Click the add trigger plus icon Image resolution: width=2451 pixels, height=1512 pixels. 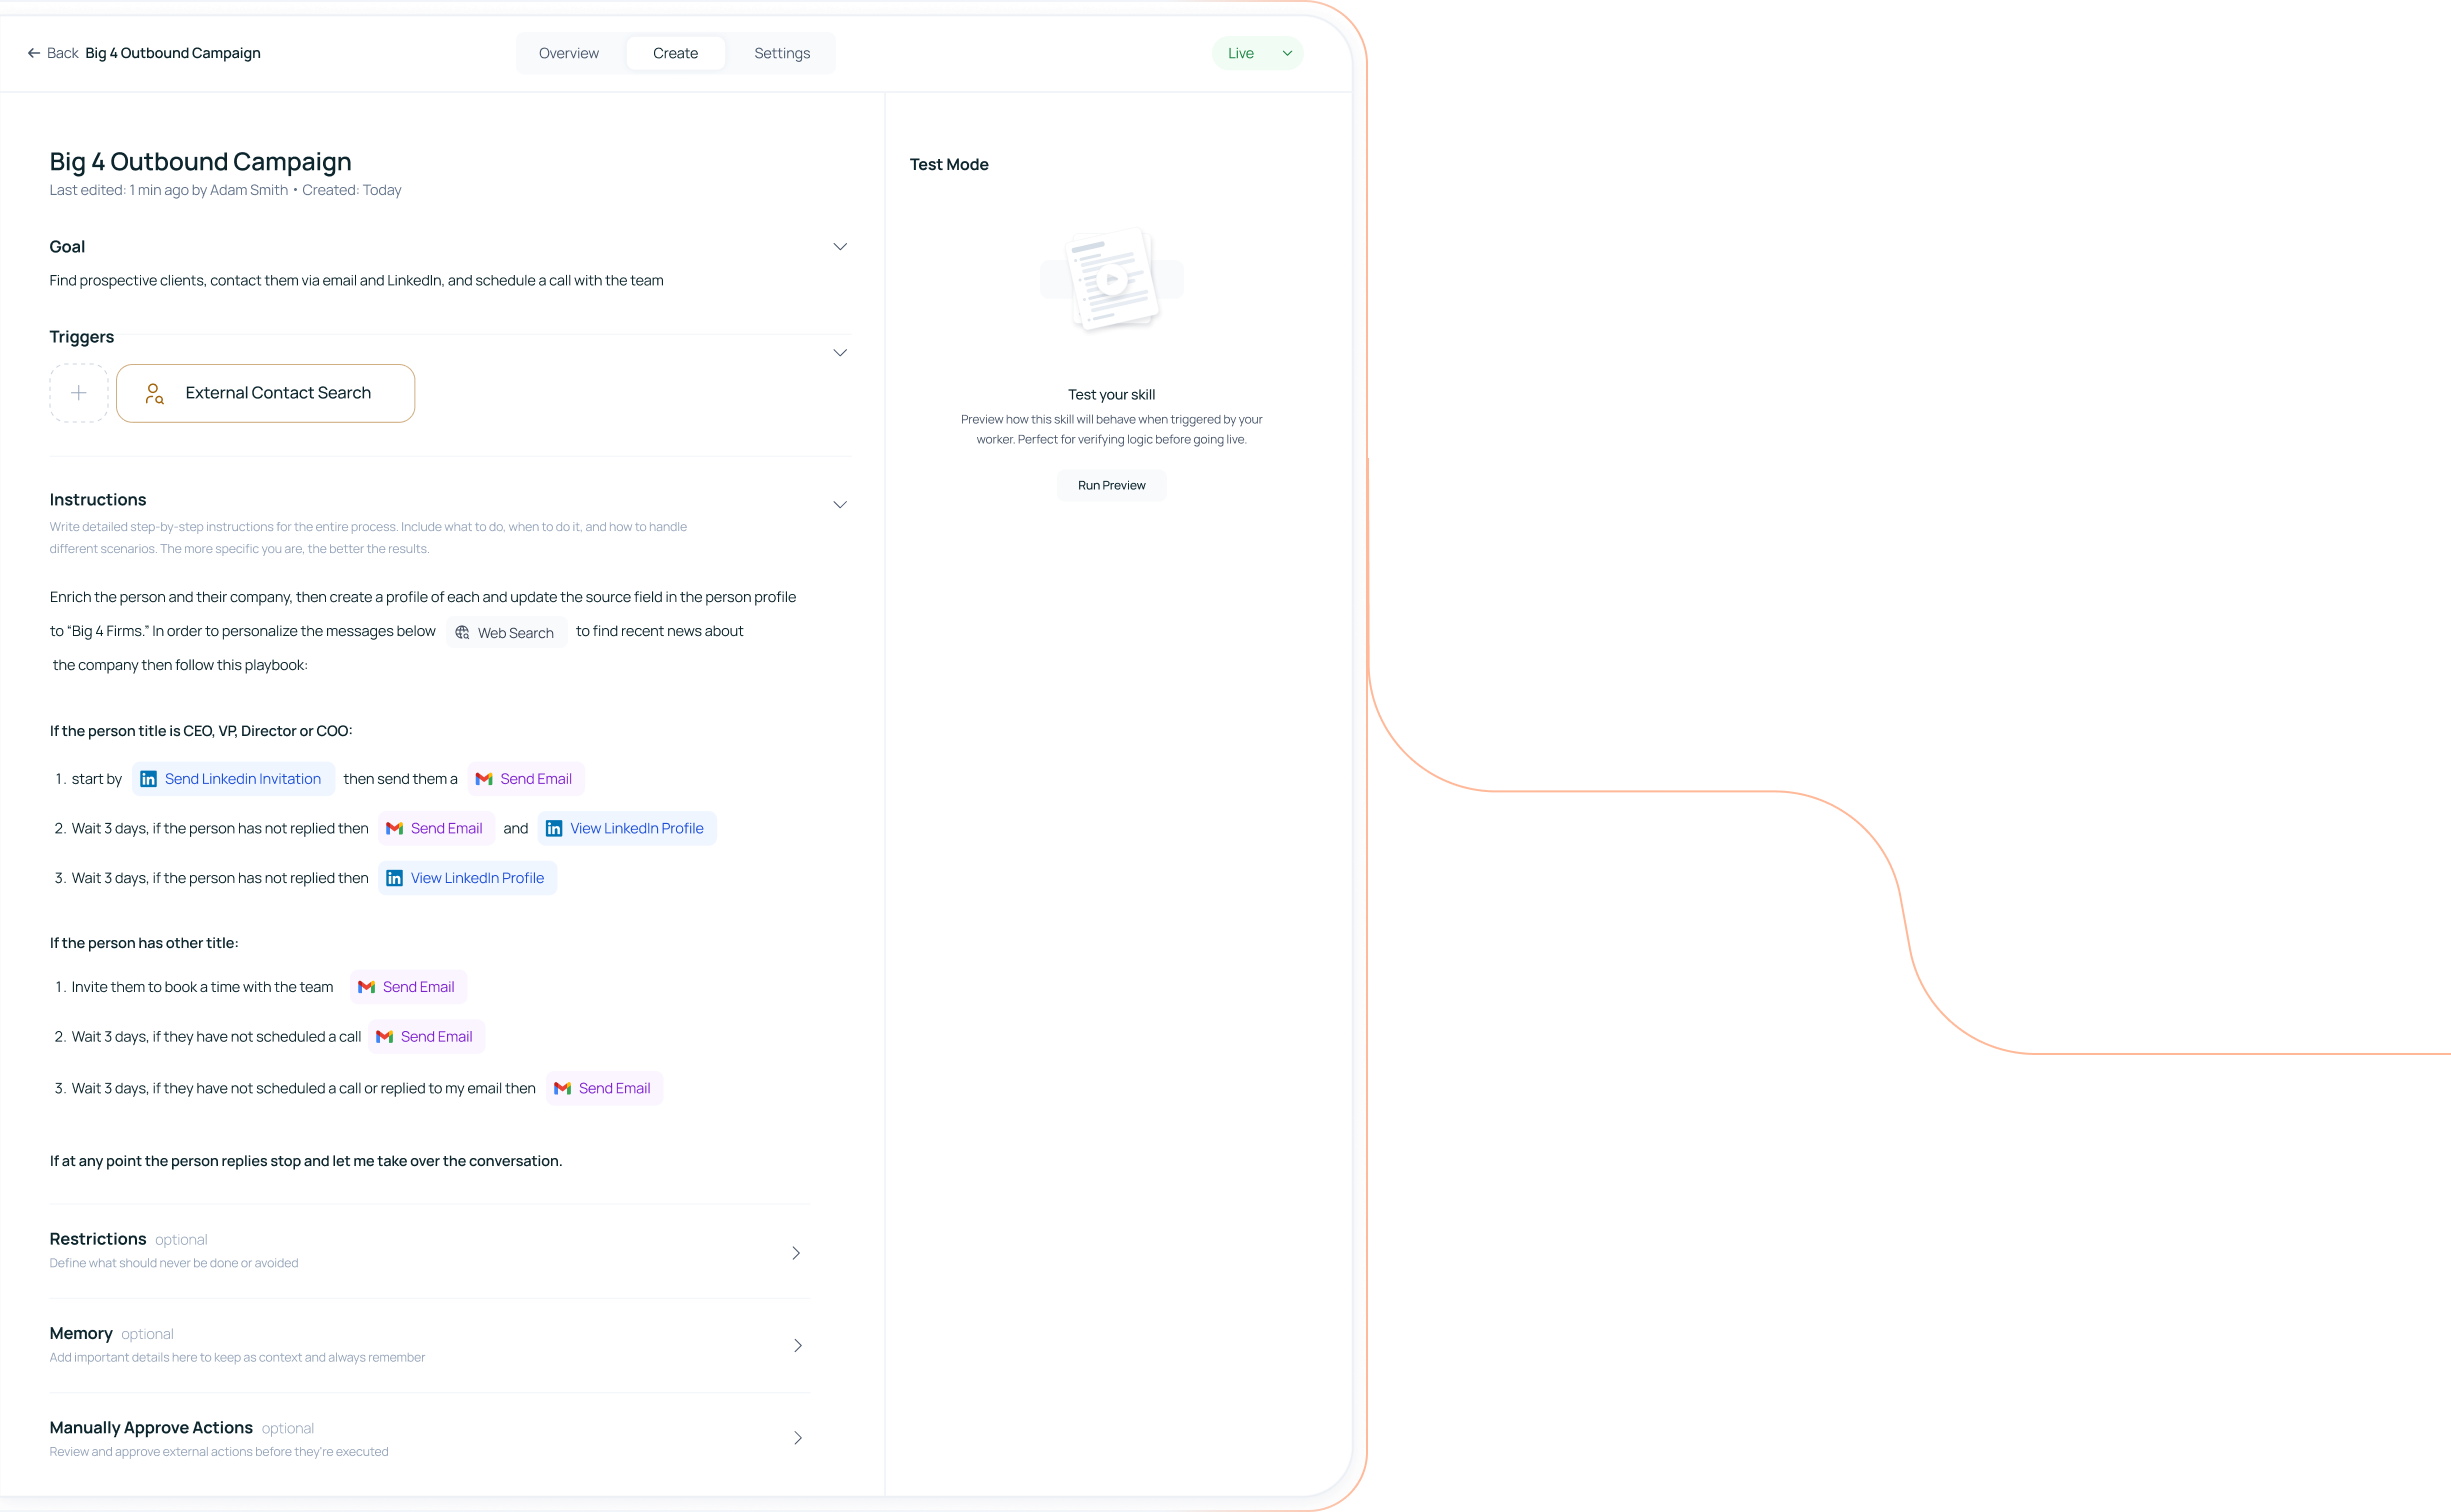point(79,393)
